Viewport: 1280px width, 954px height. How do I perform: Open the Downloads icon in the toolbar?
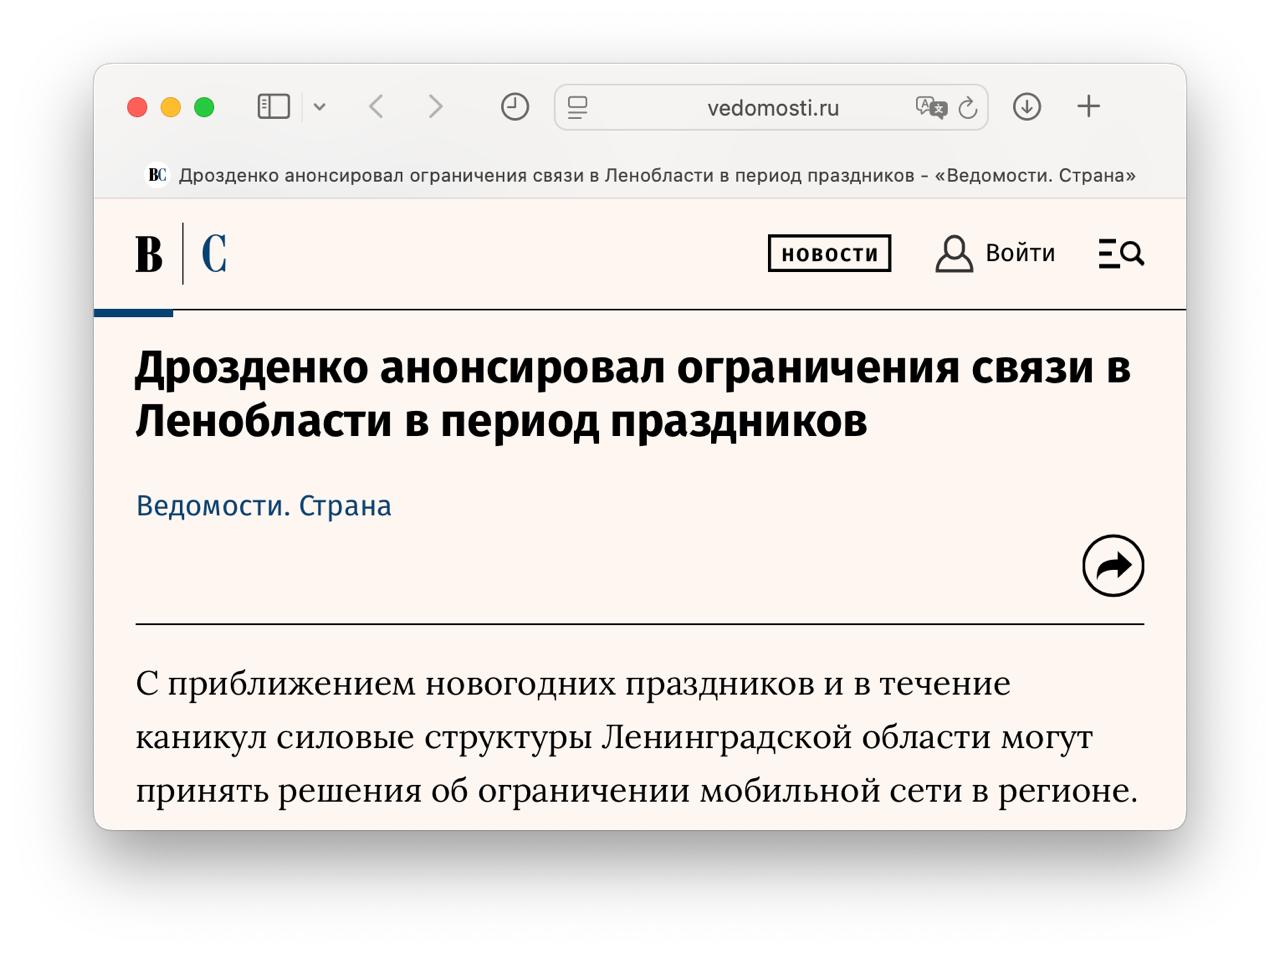tap(1026, 106)
